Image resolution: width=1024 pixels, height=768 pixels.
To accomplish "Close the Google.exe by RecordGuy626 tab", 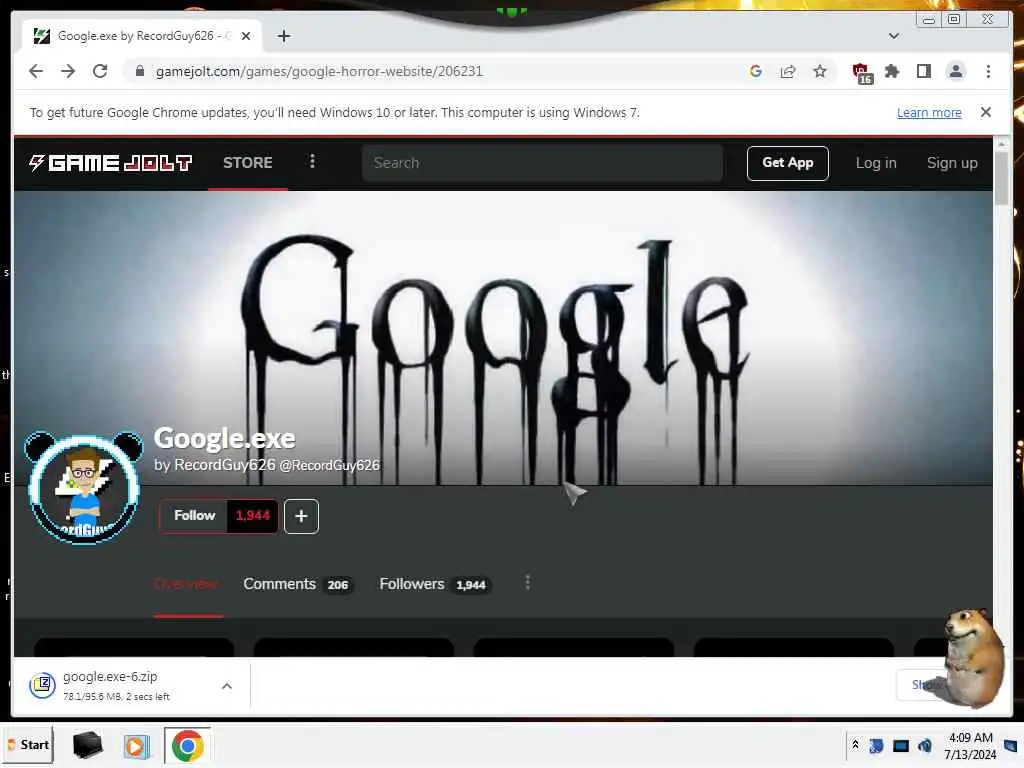I will [x=246, y=36].
